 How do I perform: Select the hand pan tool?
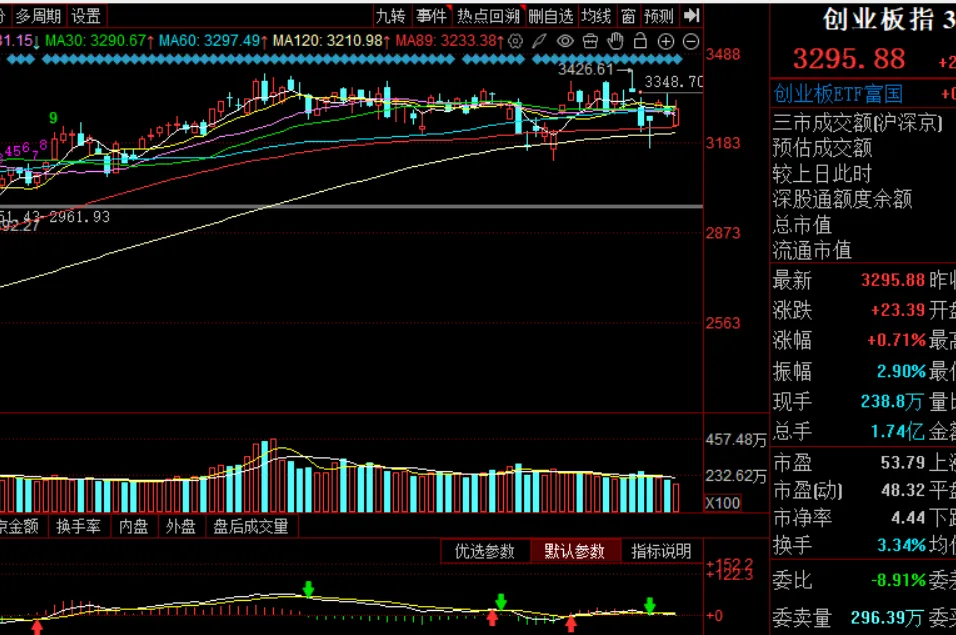click(616, 41)
